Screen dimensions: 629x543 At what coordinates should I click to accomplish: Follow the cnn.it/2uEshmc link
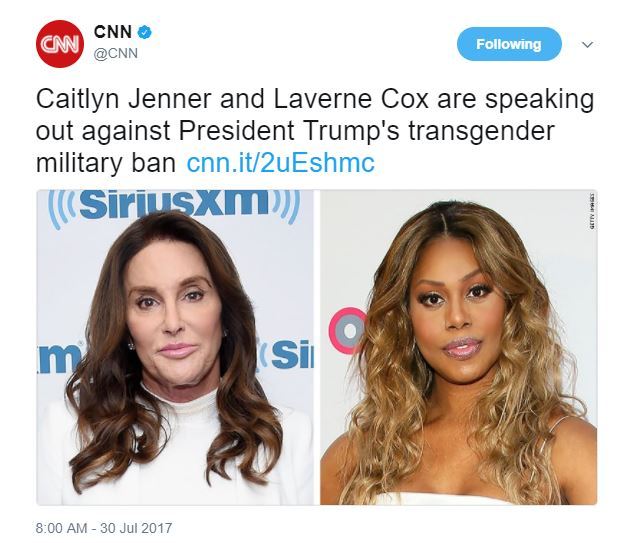[x=281, y=163]
